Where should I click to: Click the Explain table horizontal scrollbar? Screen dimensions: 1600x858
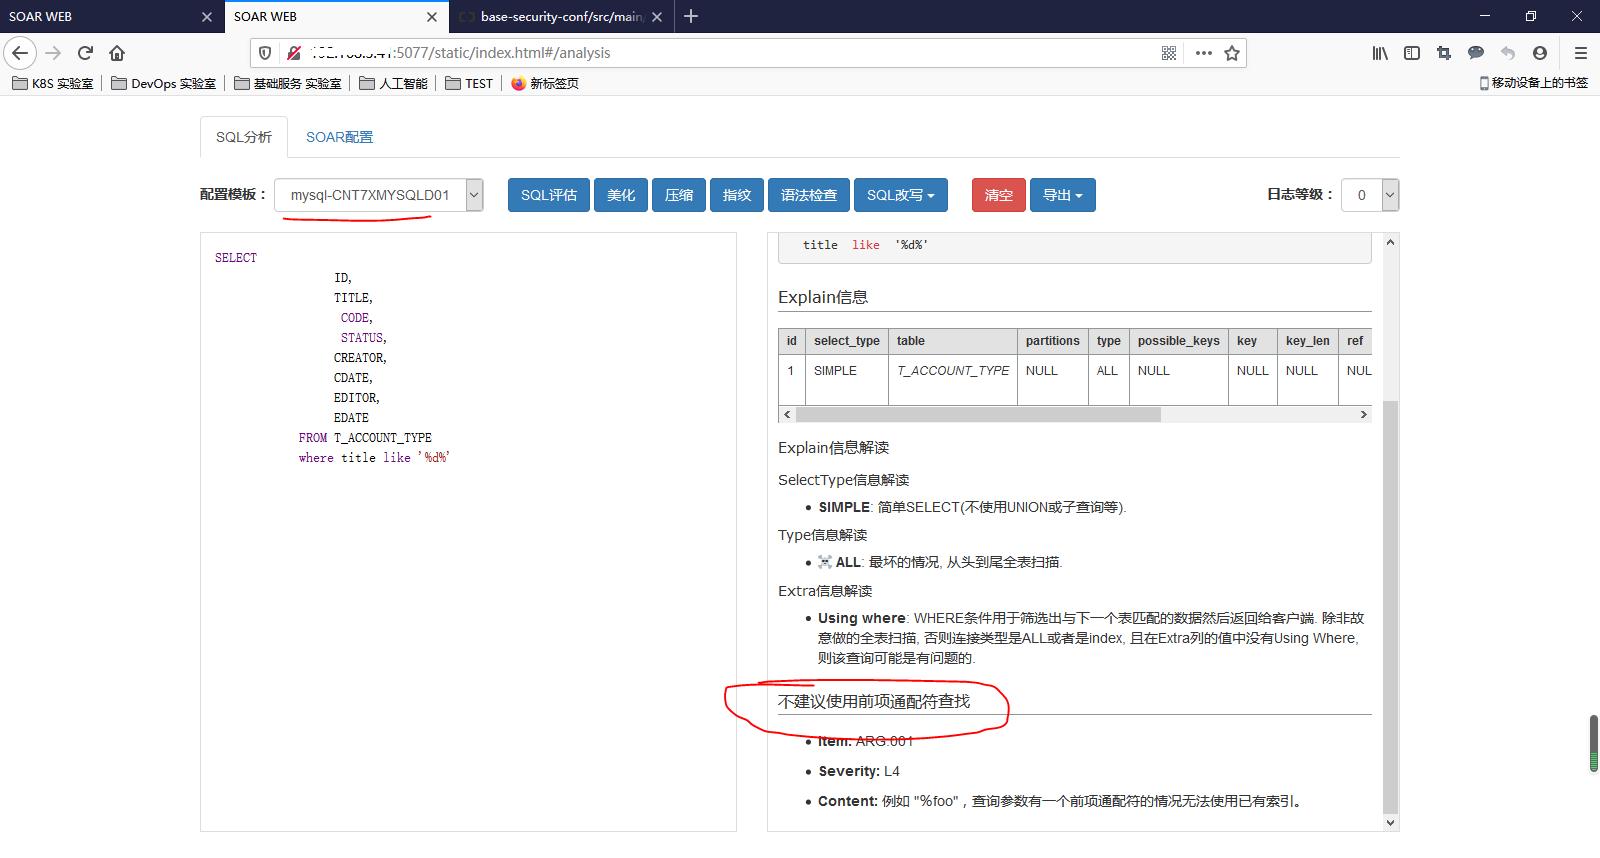click(x=978, y=414)
